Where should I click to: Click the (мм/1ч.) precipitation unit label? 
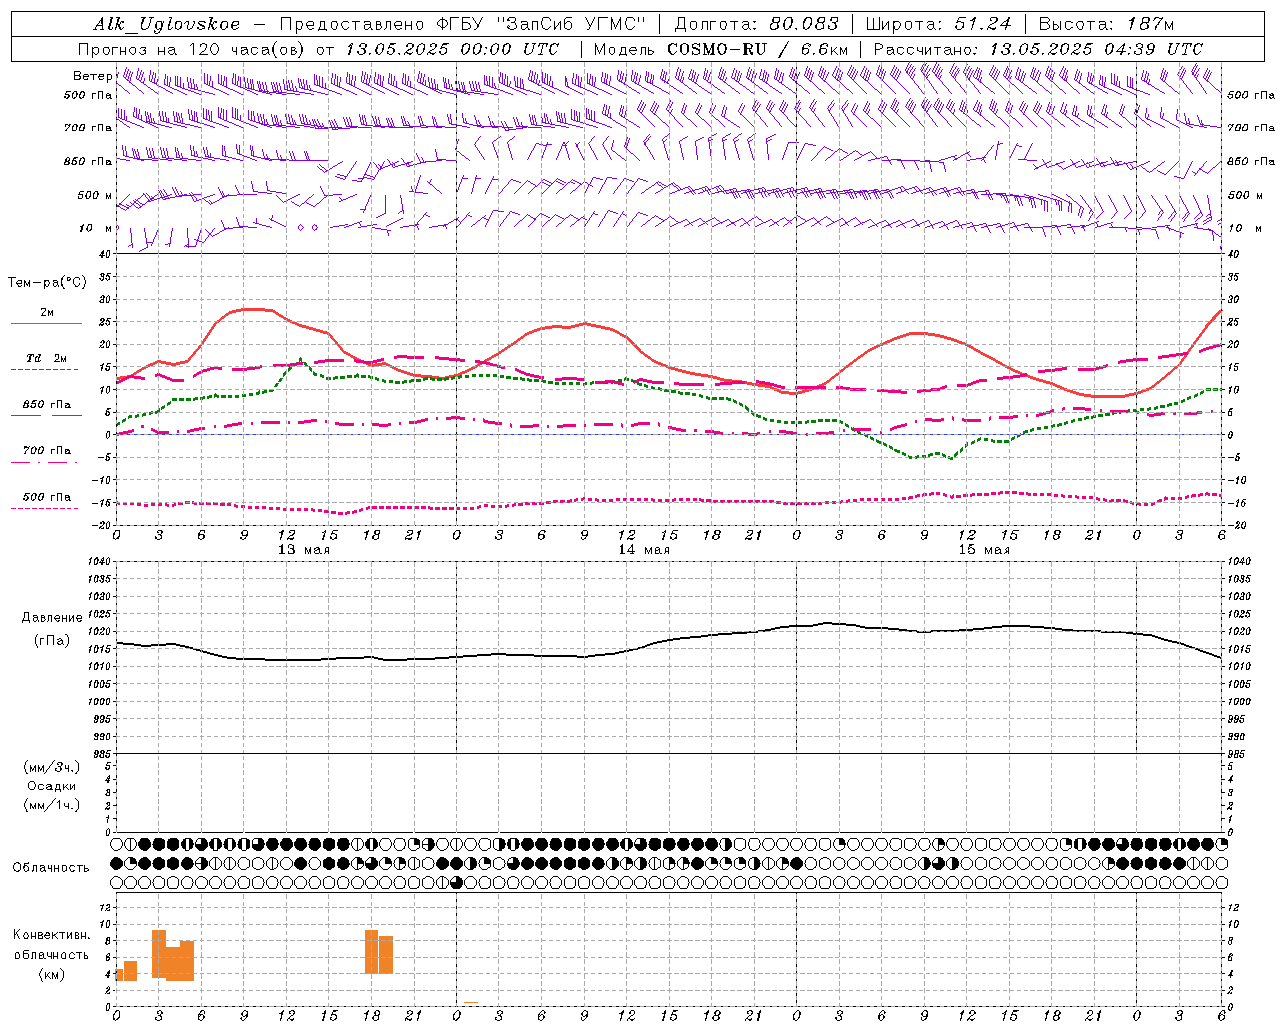coord(52,805)
